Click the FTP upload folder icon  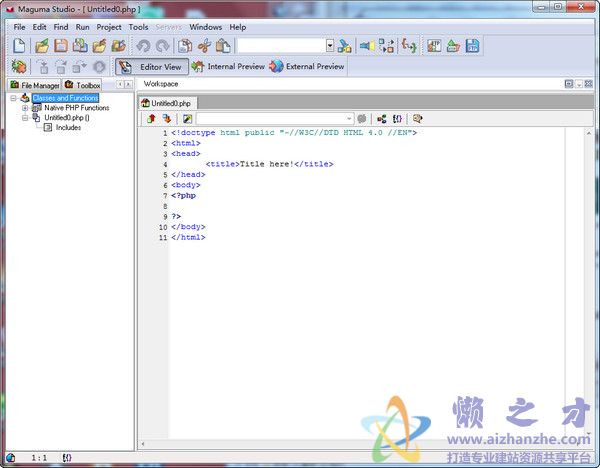click(453, 46)
